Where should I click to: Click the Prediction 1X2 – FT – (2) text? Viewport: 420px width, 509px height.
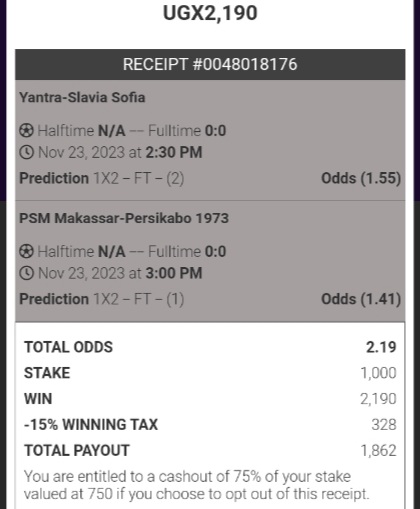[102, 178]
